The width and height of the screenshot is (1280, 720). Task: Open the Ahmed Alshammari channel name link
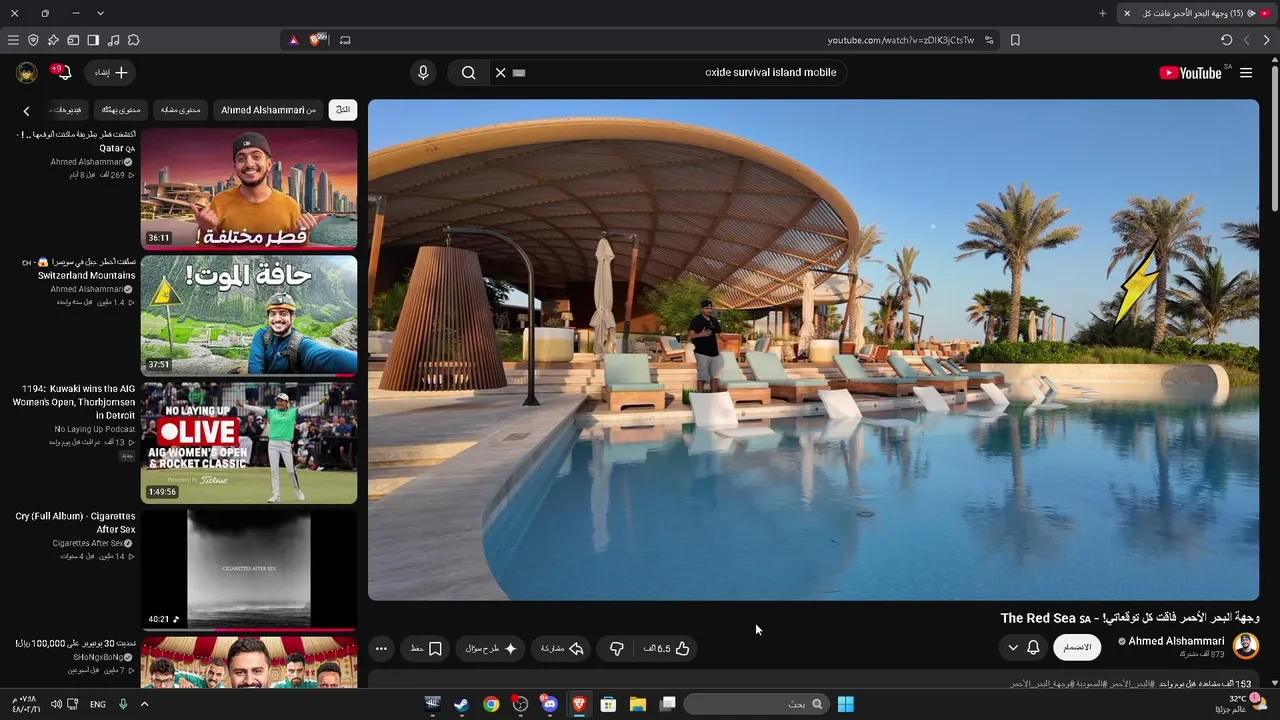tap(1176, 641)
